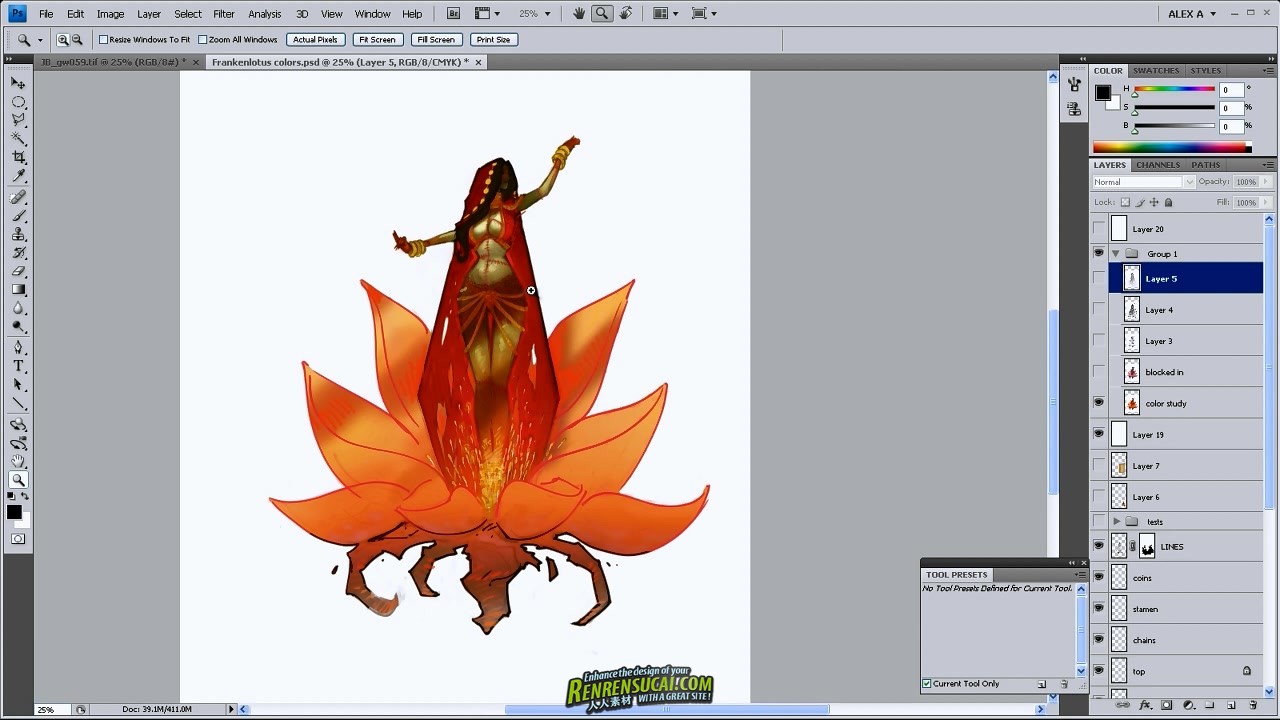Switch to the Channels tab
The image size is (1280, 720).
(1158, 165)
